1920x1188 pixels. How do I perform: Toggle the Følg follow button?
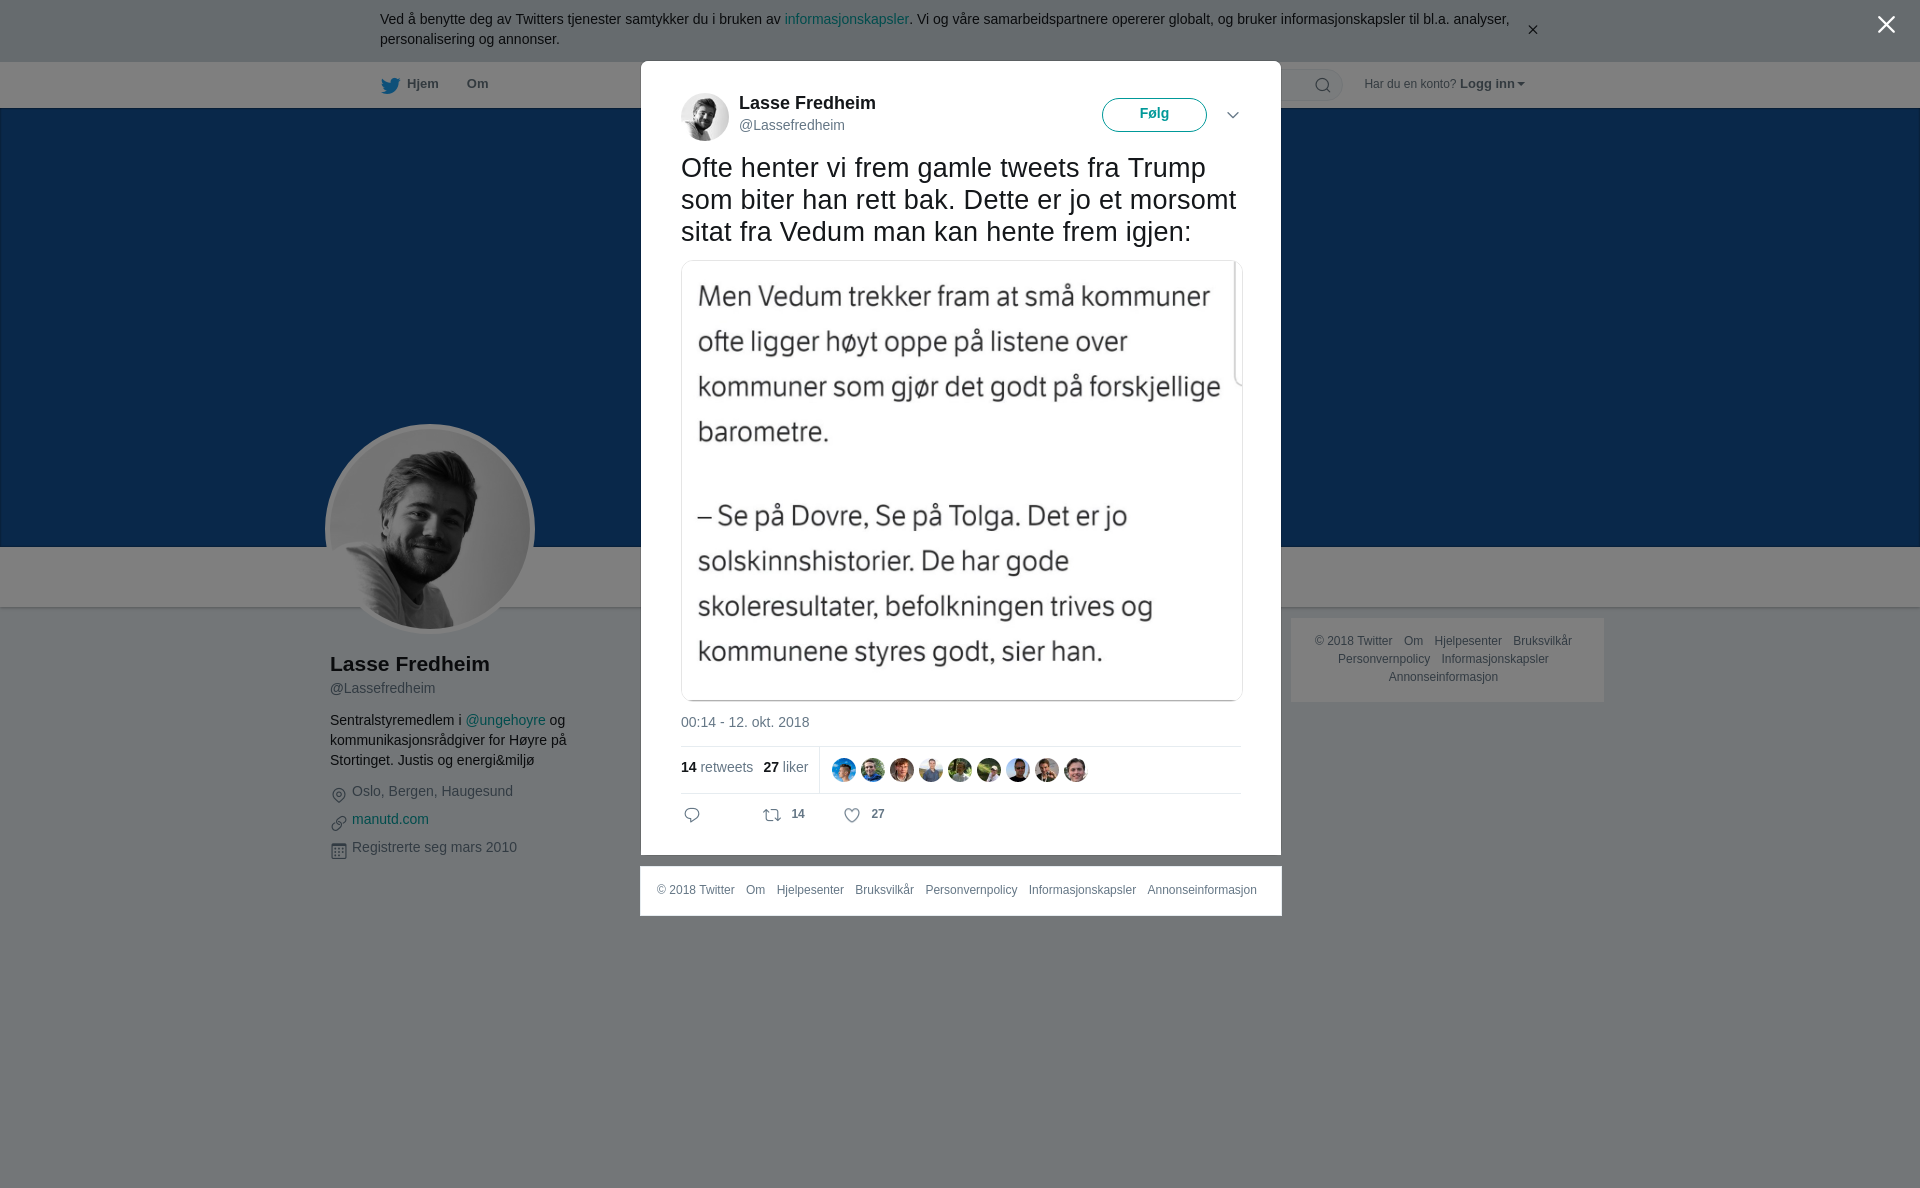point(1154,115)
